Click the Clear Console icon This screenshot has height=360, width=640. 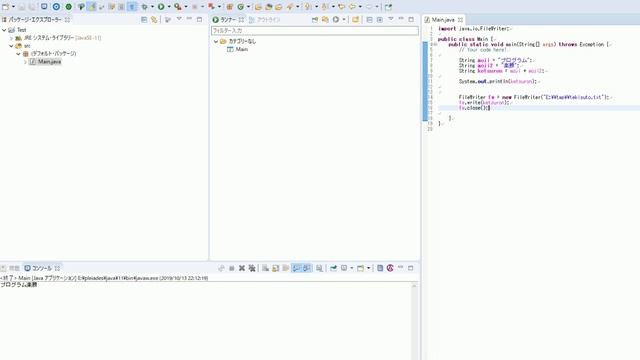tap(265, 268)
